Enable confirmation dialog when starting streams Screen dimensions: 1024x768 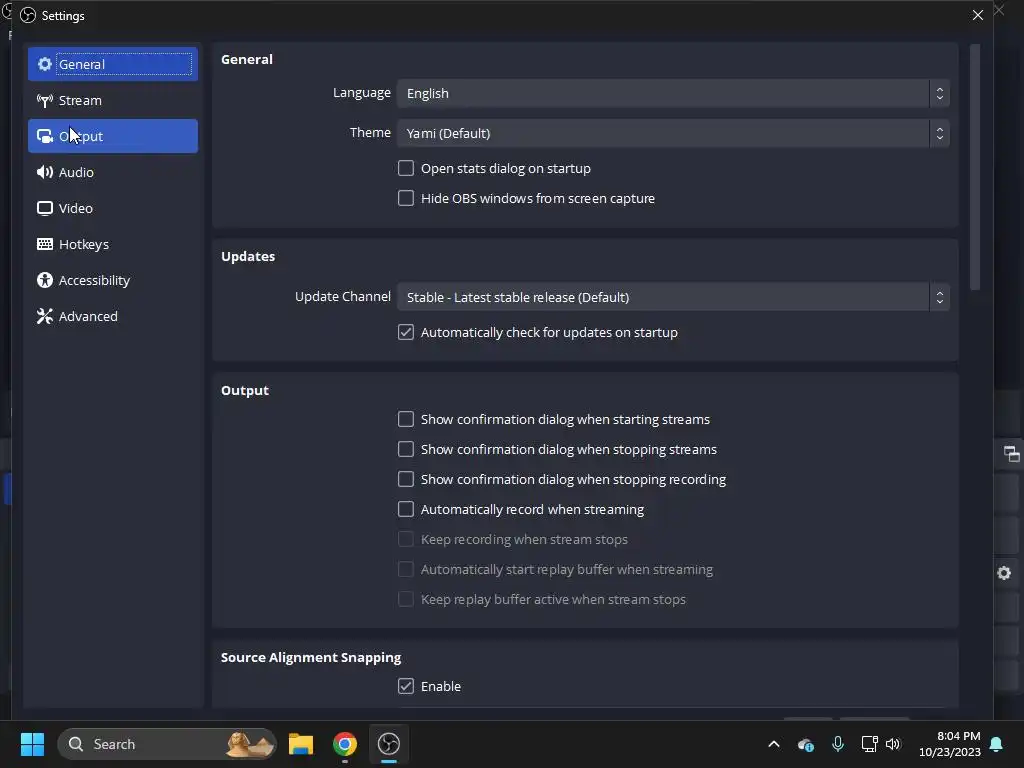coord(406,419)
